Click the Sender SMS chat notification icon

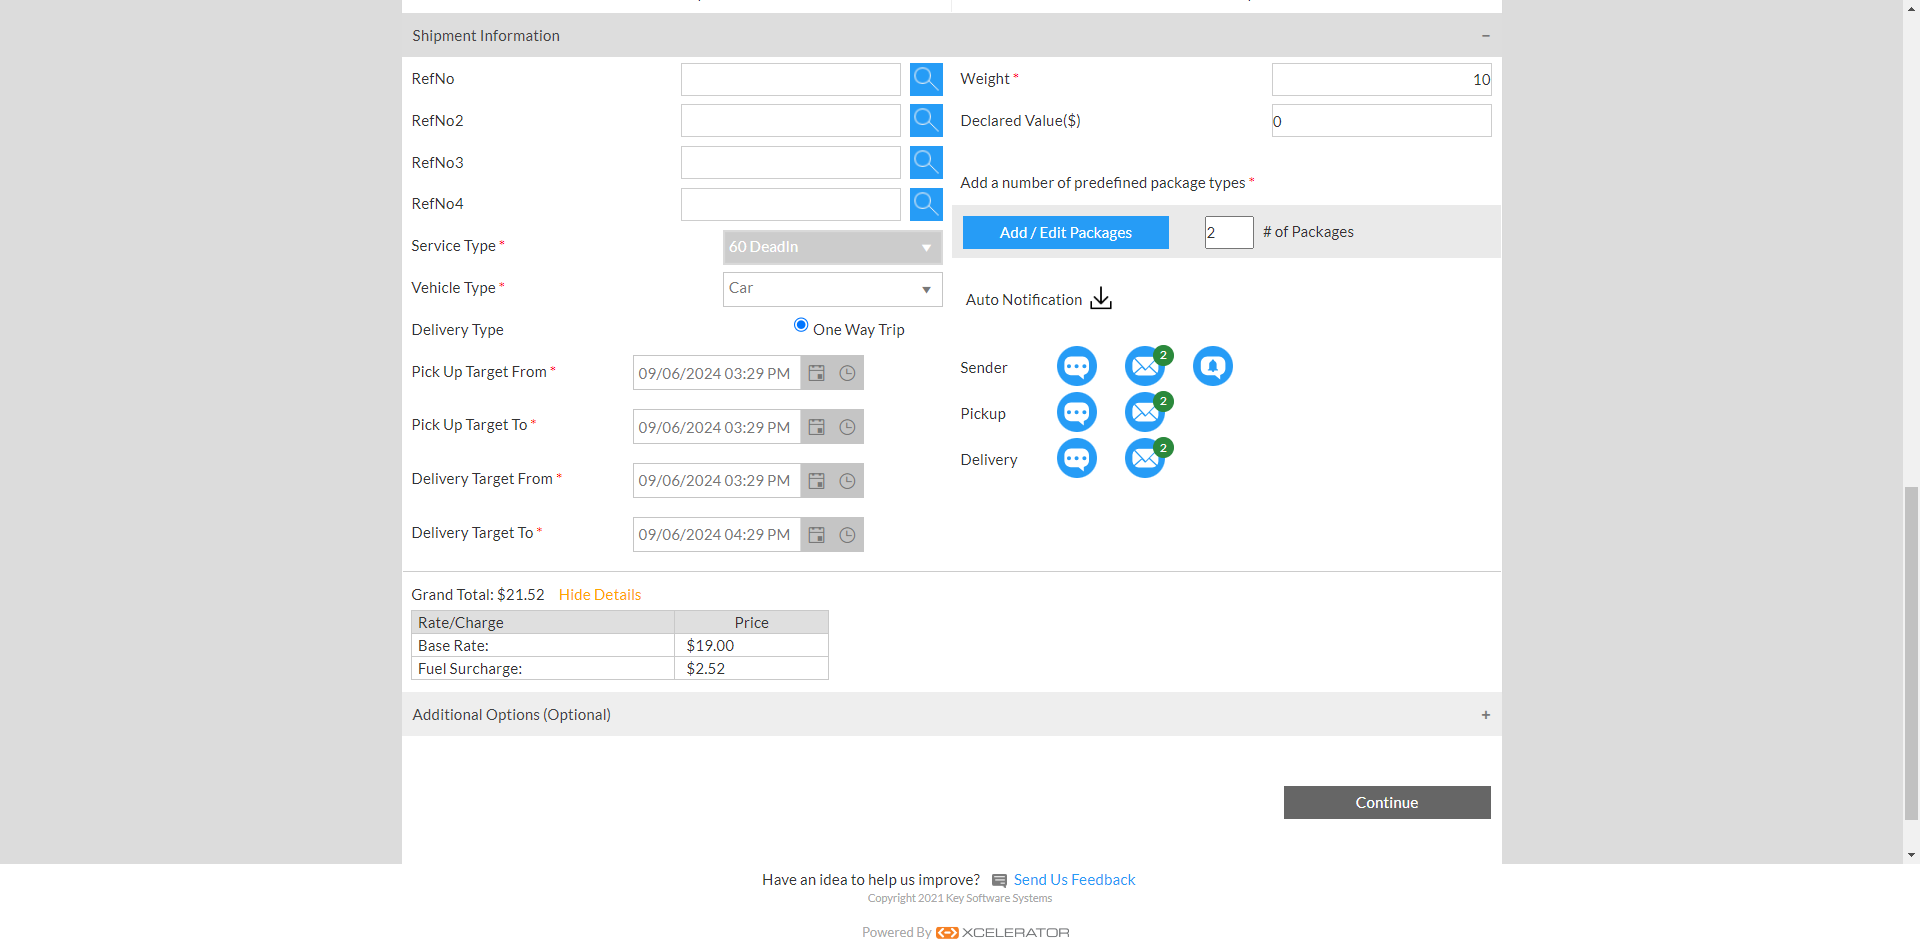1077,366
